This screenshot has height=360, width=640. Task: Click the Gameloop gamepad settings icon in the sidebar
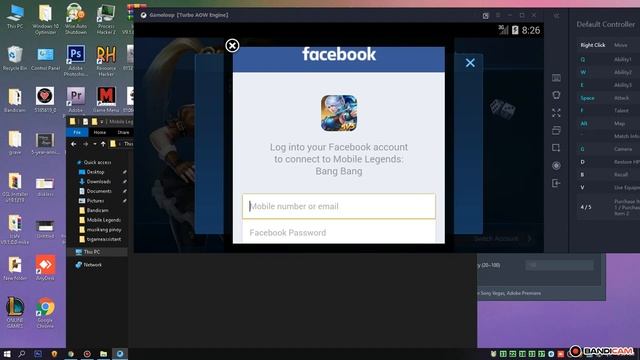pyautogui.click(x=556, y=95)
